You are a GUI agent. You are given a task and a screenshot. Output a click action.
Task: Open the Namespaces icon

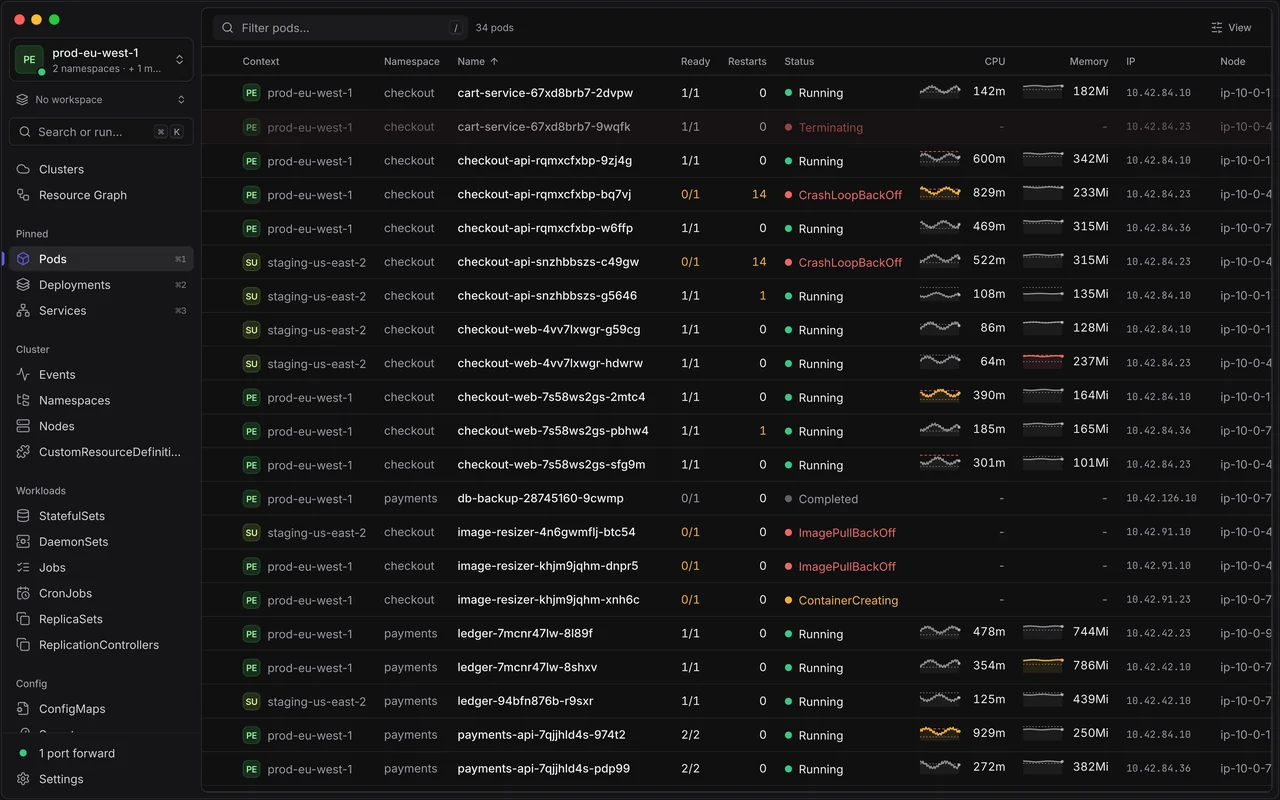click(23, 400)
